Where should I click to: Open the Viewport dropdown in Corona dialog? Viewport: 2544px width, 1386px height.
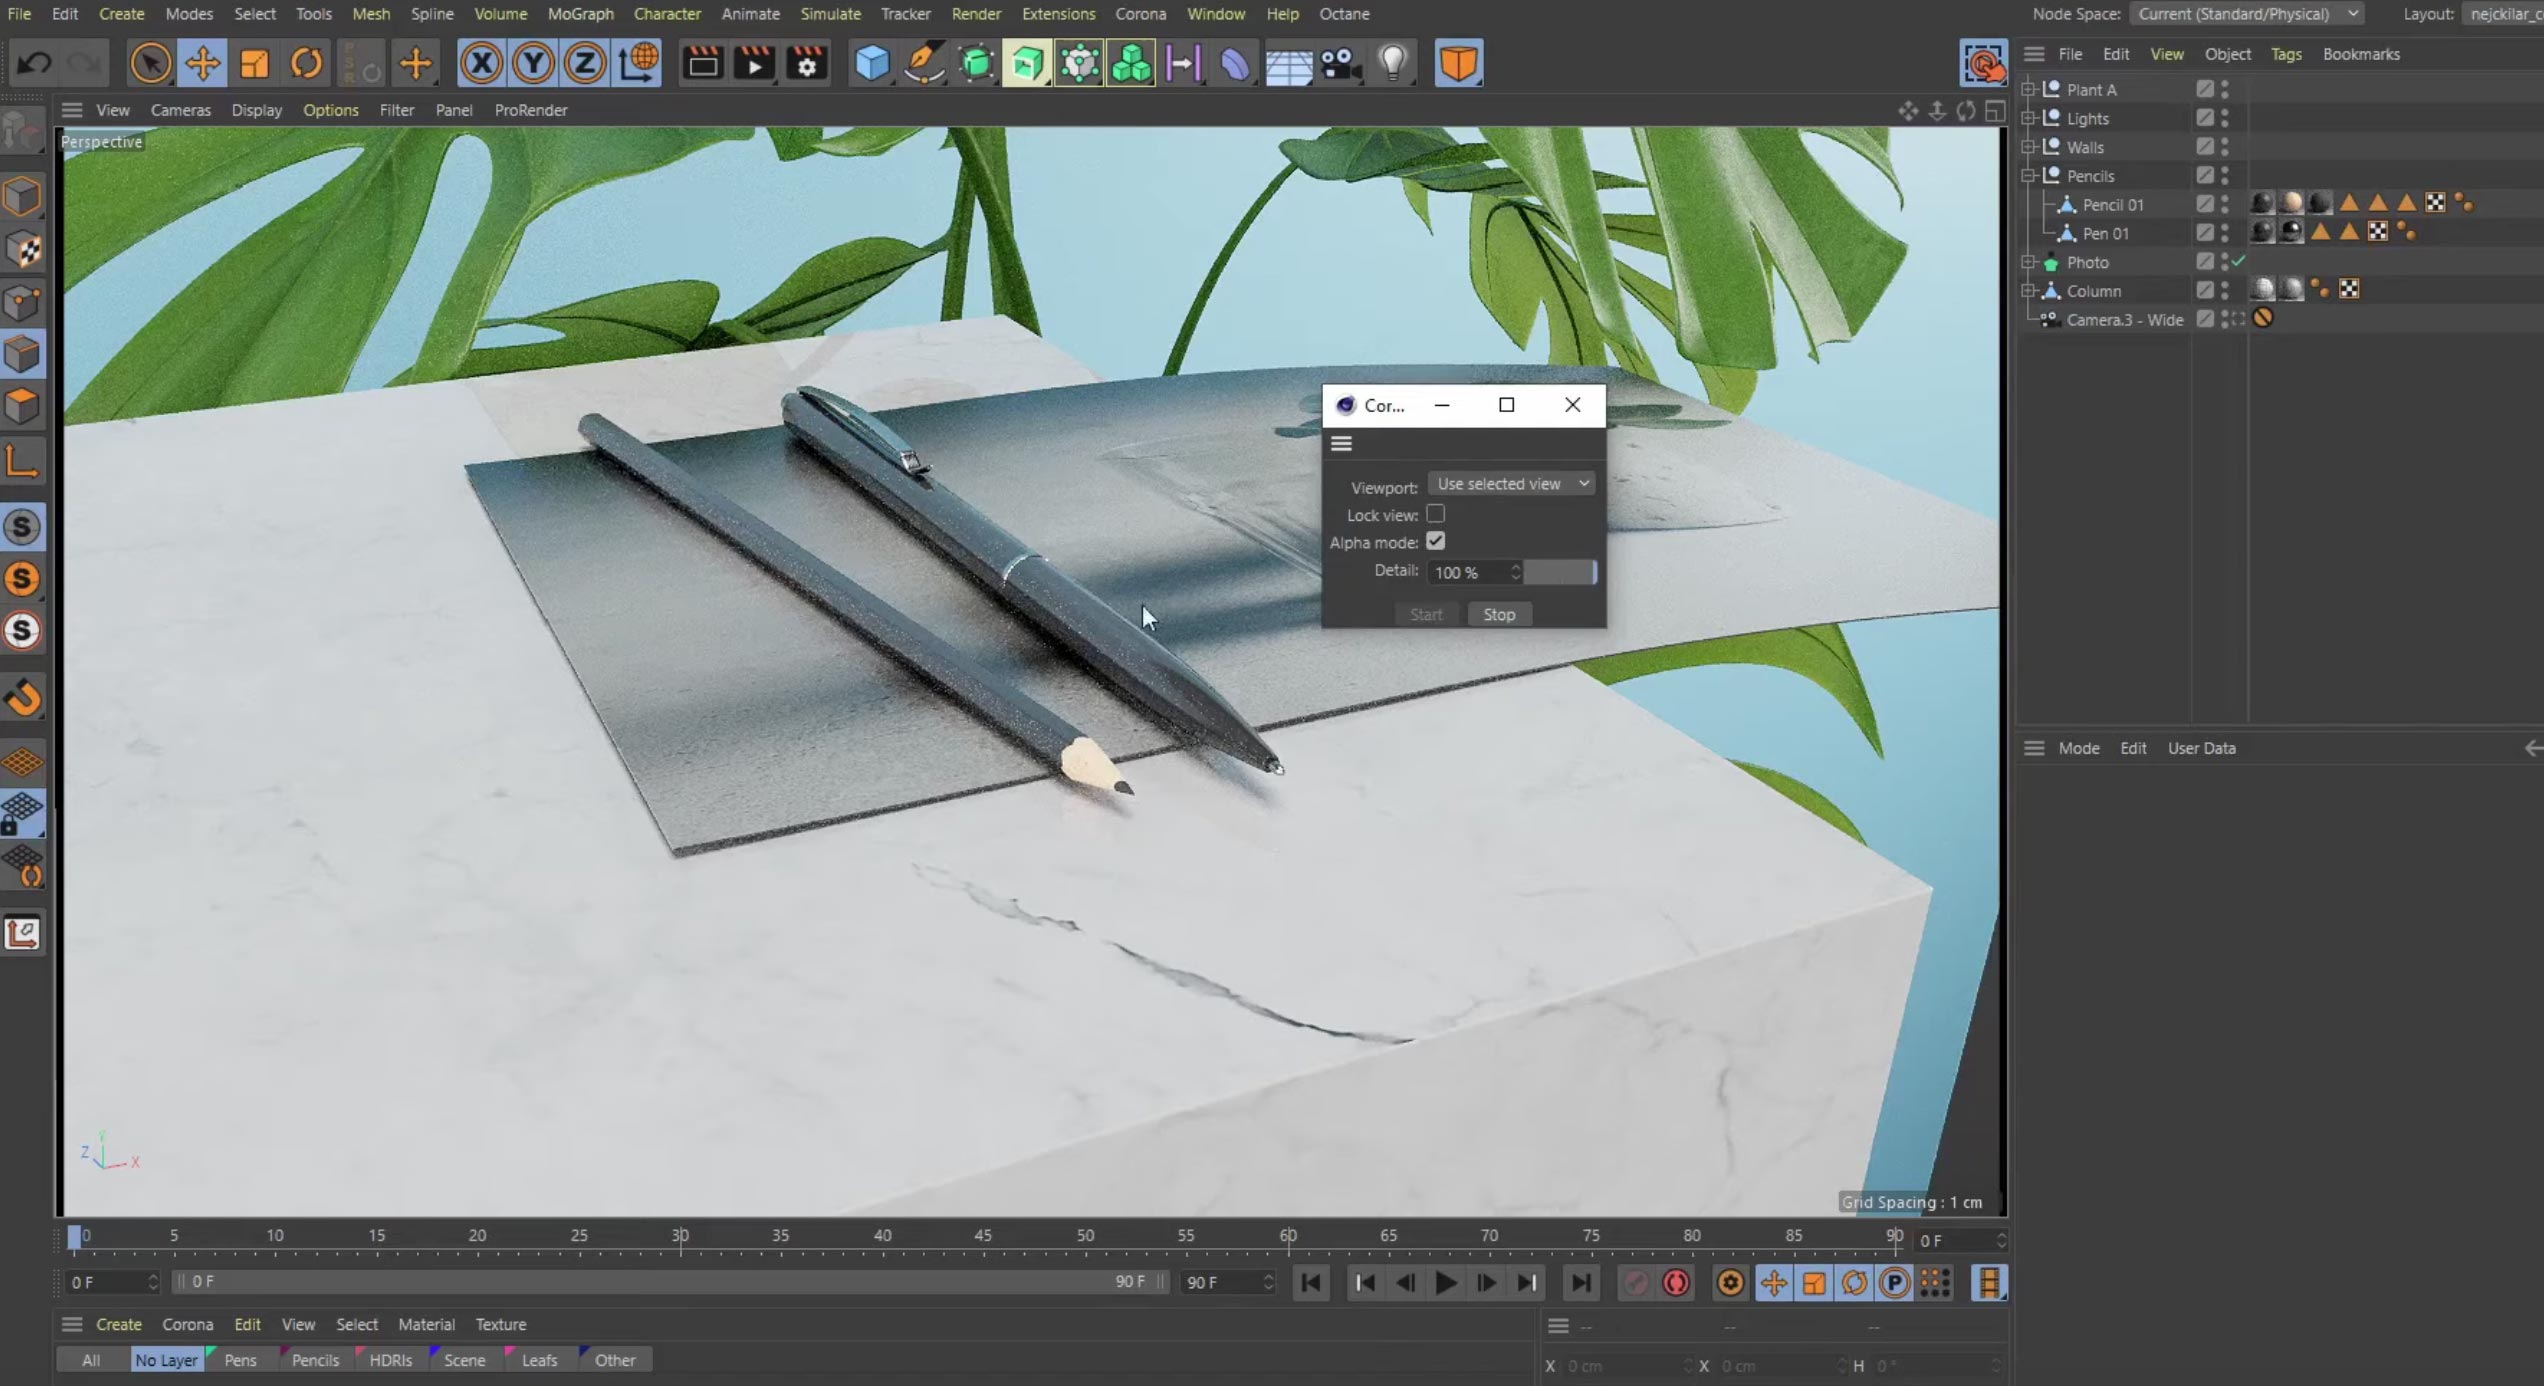pyautogui.click(x=1510, y=483)
